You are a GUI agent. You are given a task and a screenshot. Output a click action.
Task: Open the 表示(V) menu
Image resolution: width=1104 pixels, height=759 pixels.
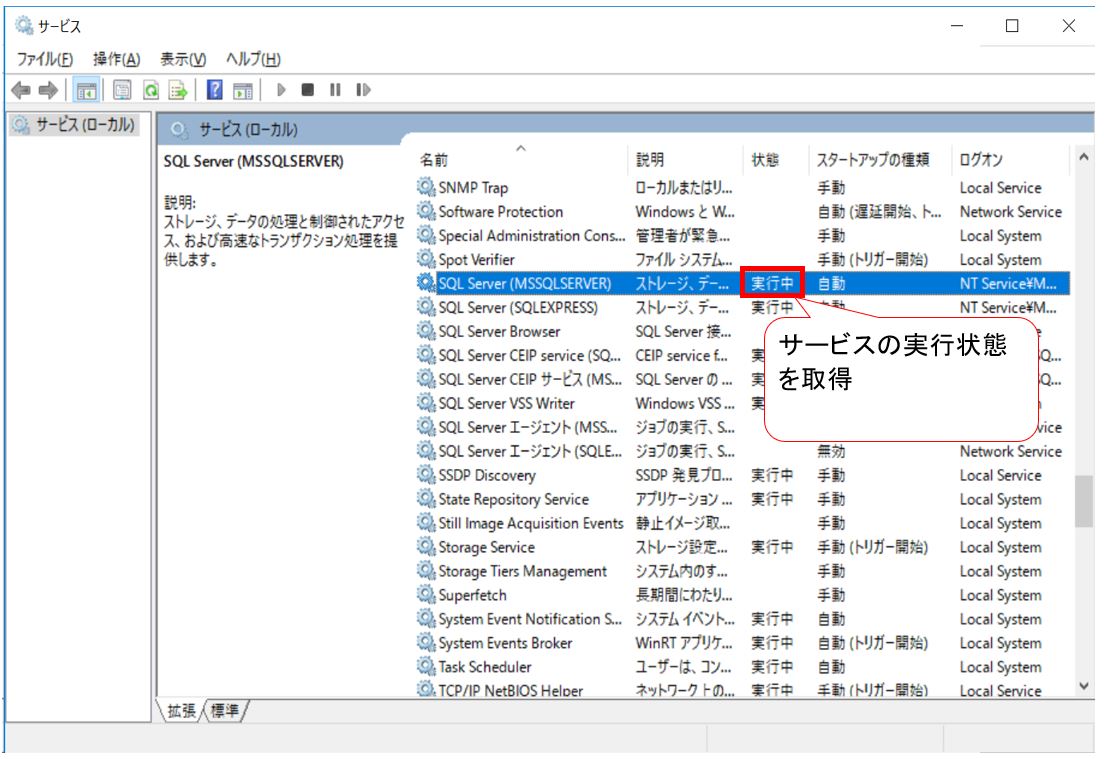coord(183,59)
